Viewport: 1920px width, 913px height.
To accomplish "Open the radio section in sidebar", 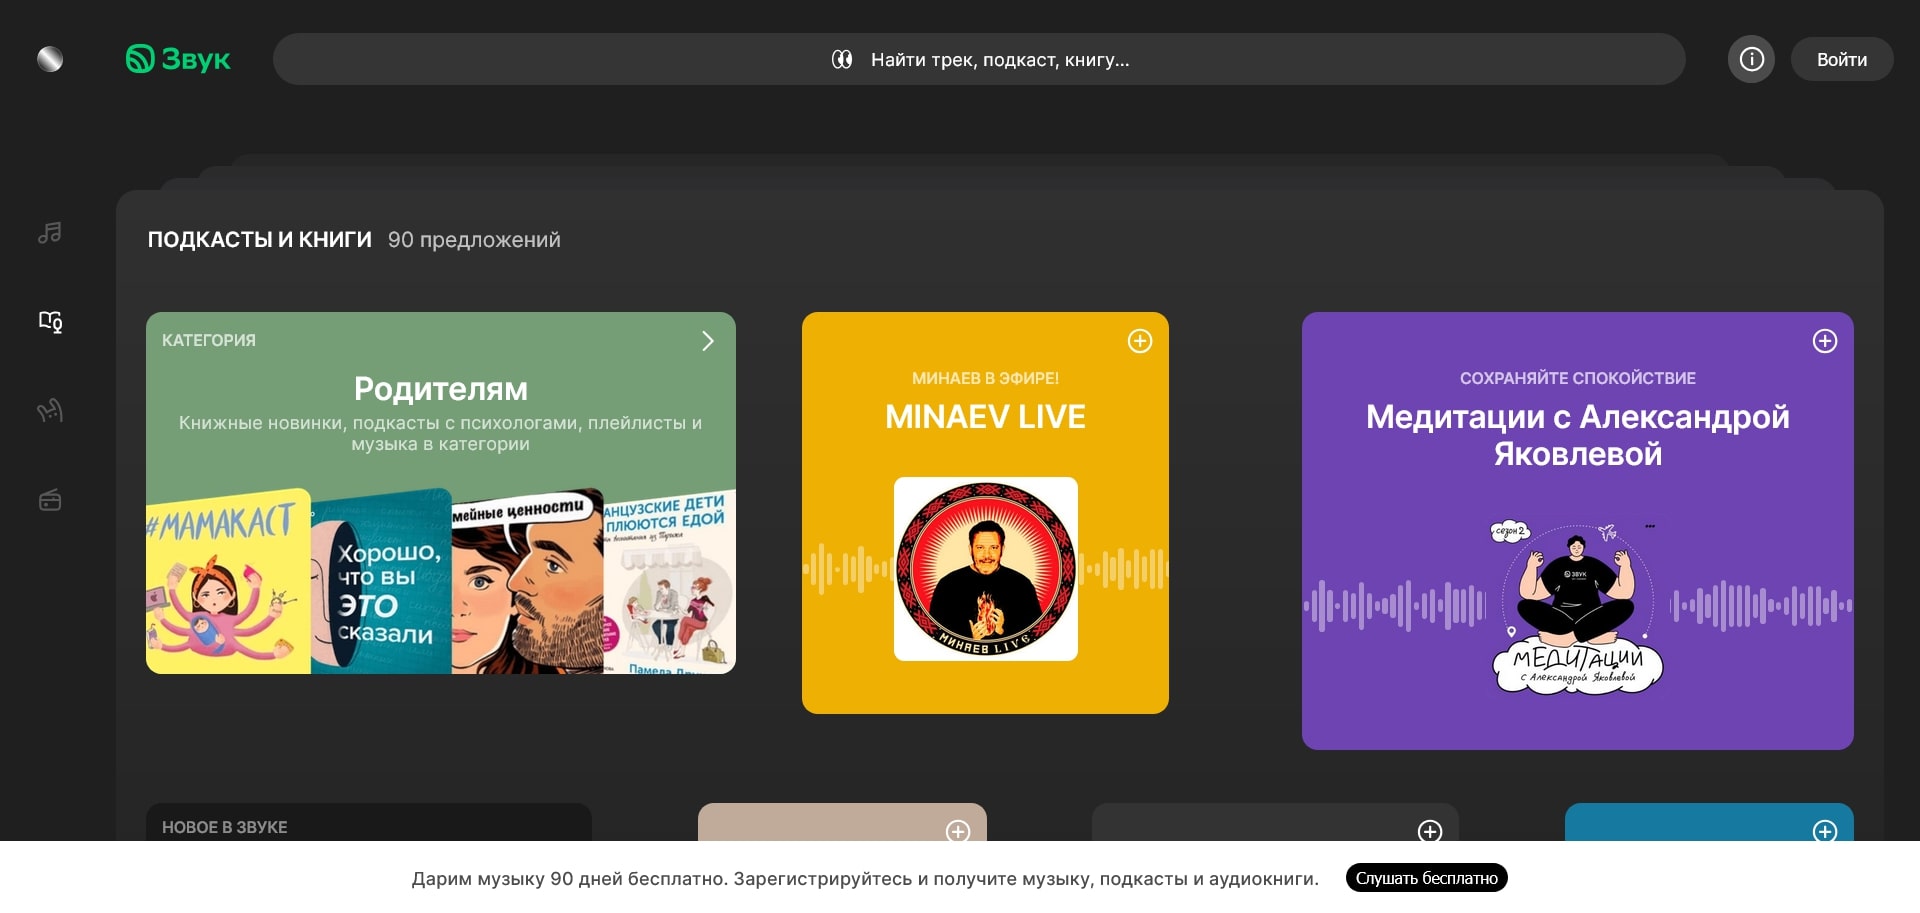I will 50,500.
